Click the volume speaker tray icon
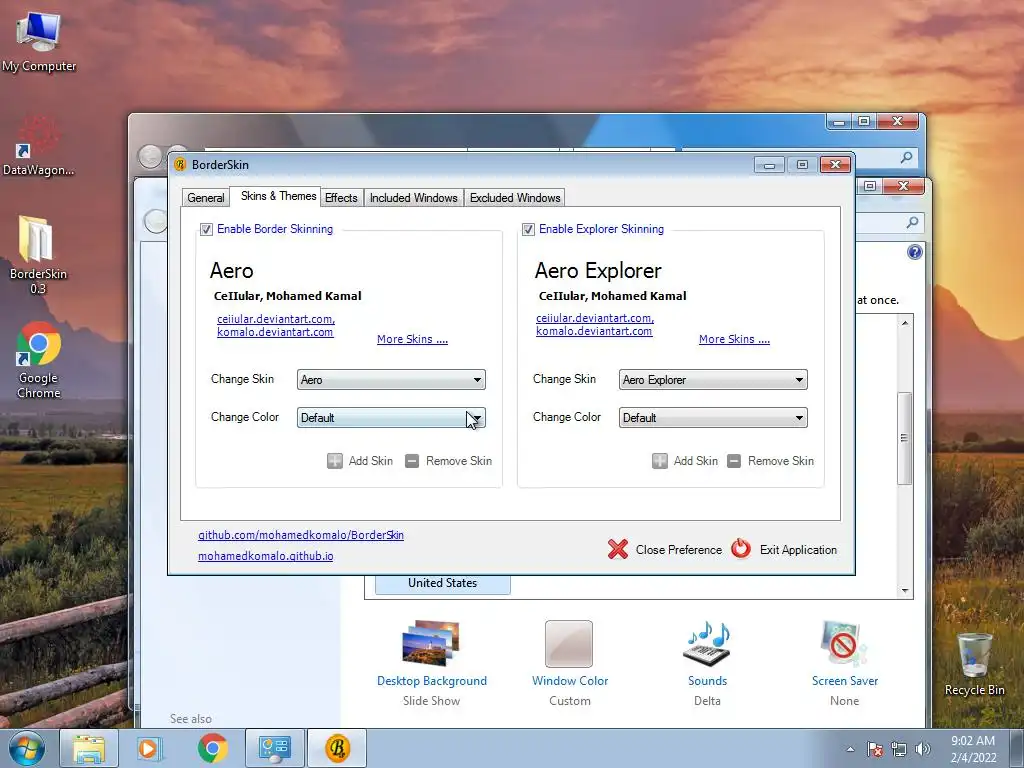1024x768 pixels. coord(923,749)
